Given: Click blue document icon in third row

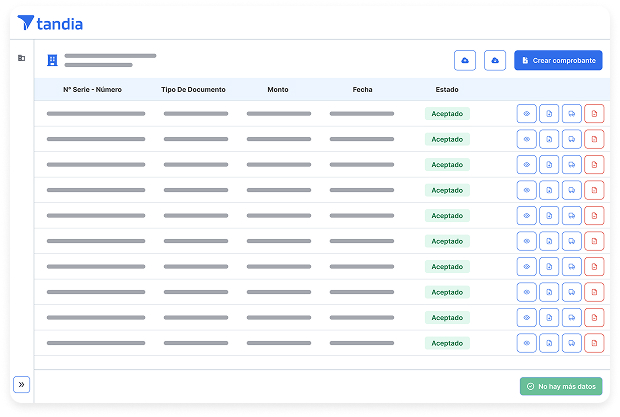Looking at the screenshot, I should pyautogui.click(x=549, y=165).
